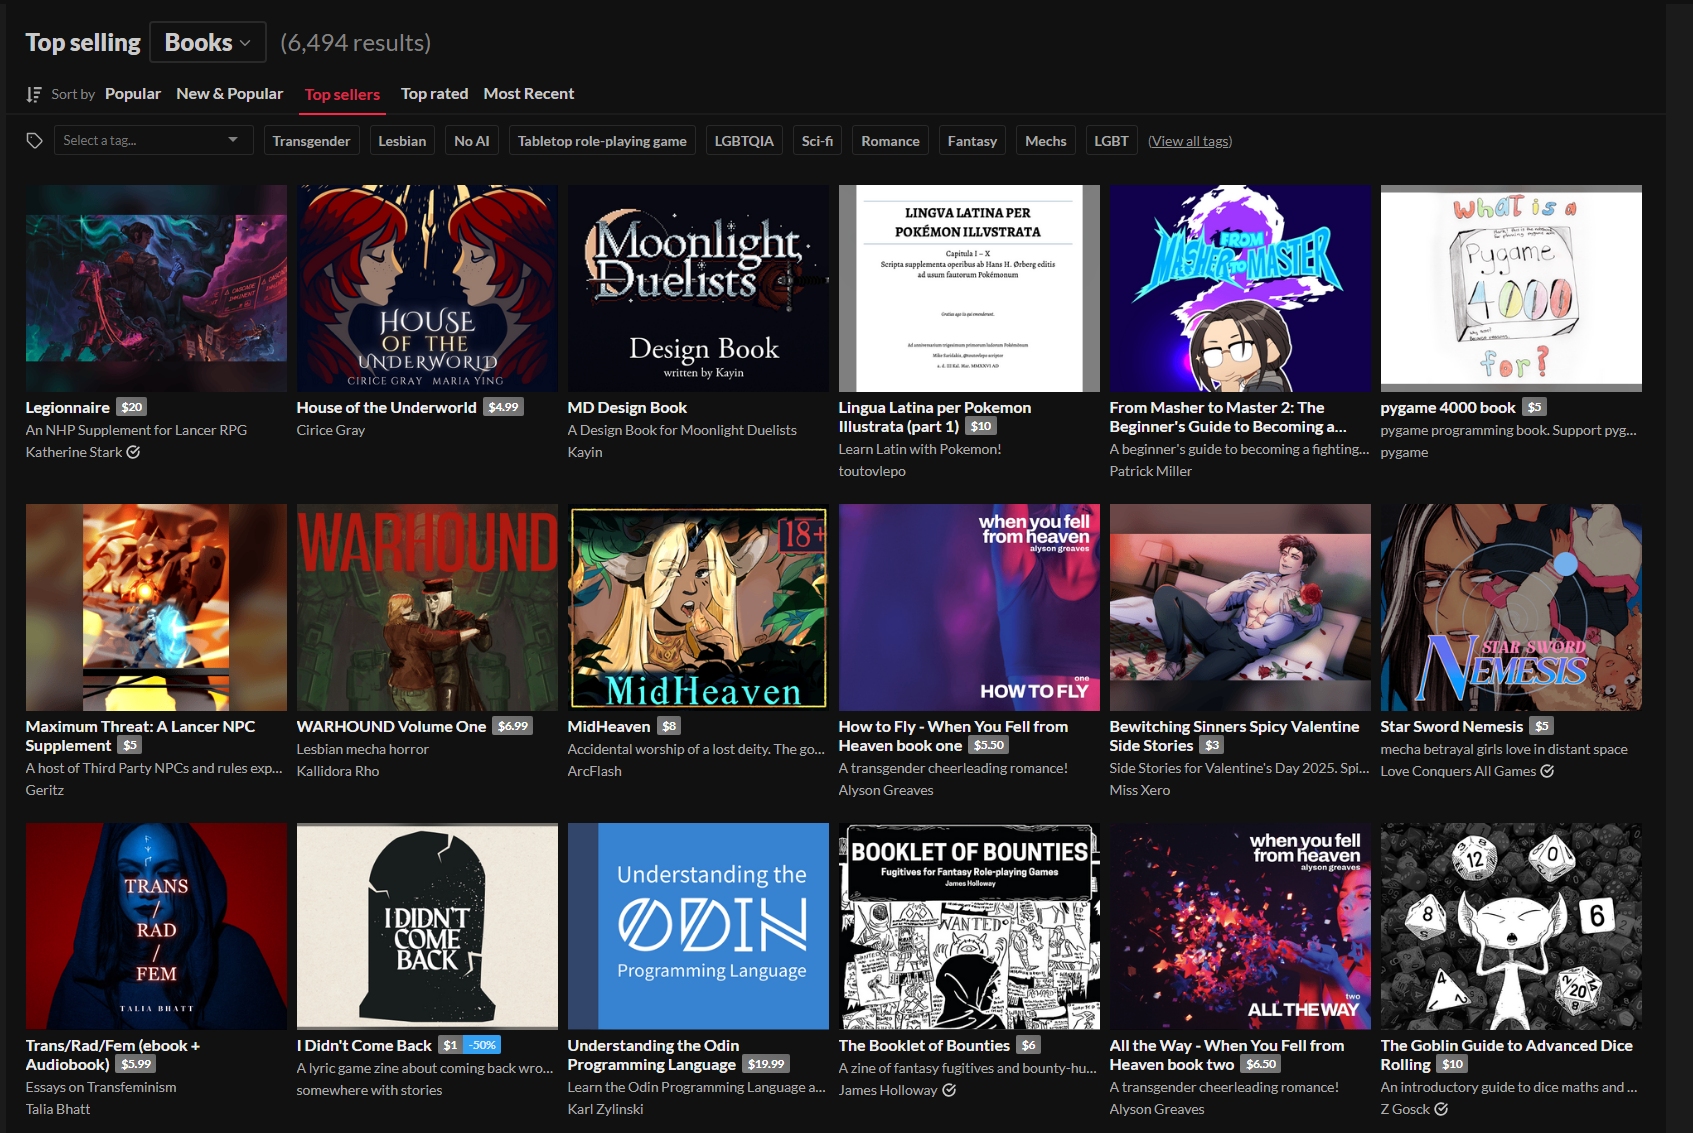Image resolution: width=1693 pixels, height=1133 pixels.
Task: Select the Most Recent sort tab
Action: click(x=528, y=94)
